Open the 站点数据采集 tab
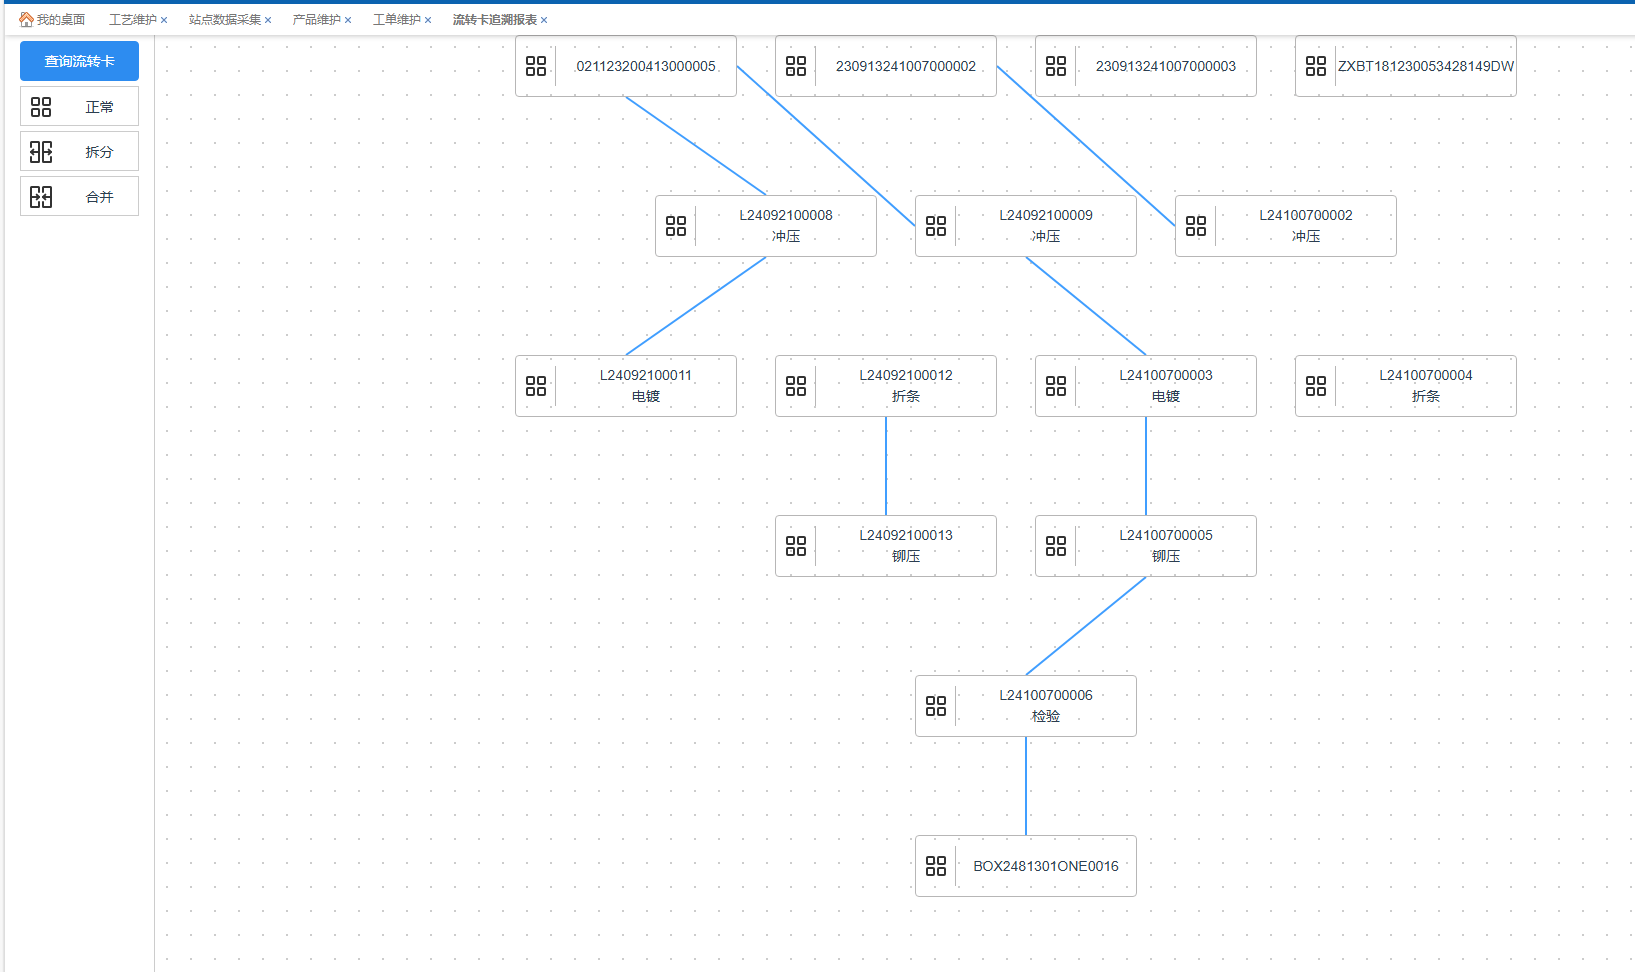The height and width of the screenshot is (972, 1635). pyautogui.click(x=224, y=20)
